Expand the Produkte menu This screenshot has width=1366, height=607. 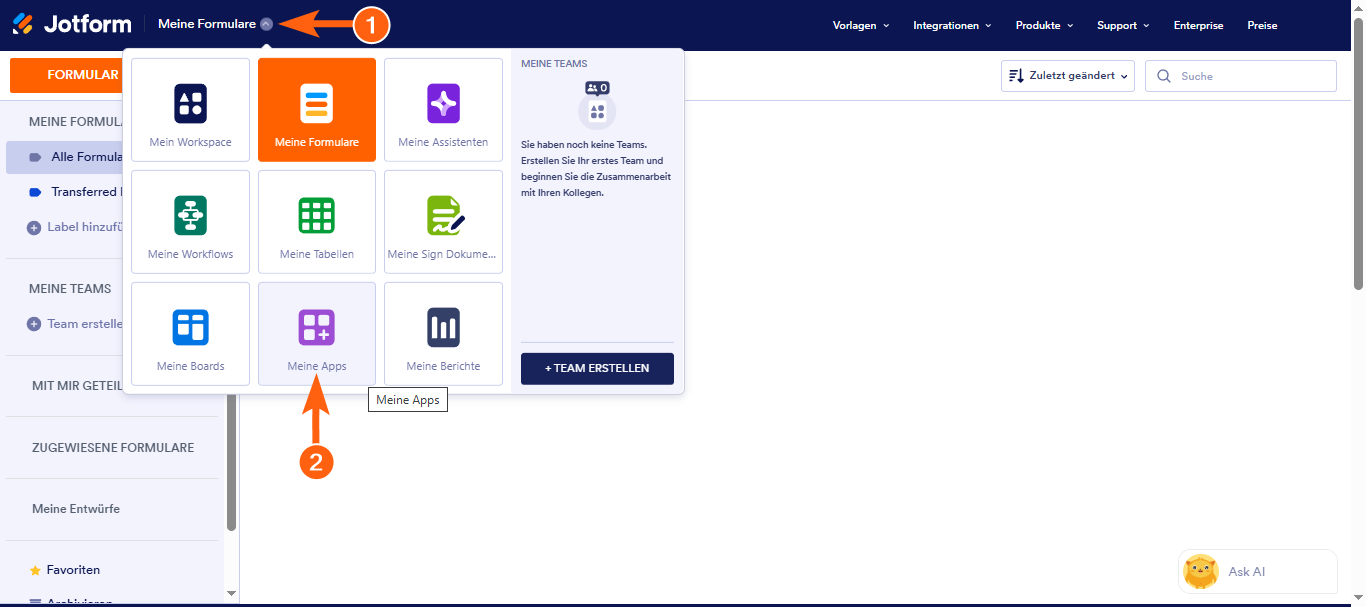pyautogui.click(x=1044, y=25)
